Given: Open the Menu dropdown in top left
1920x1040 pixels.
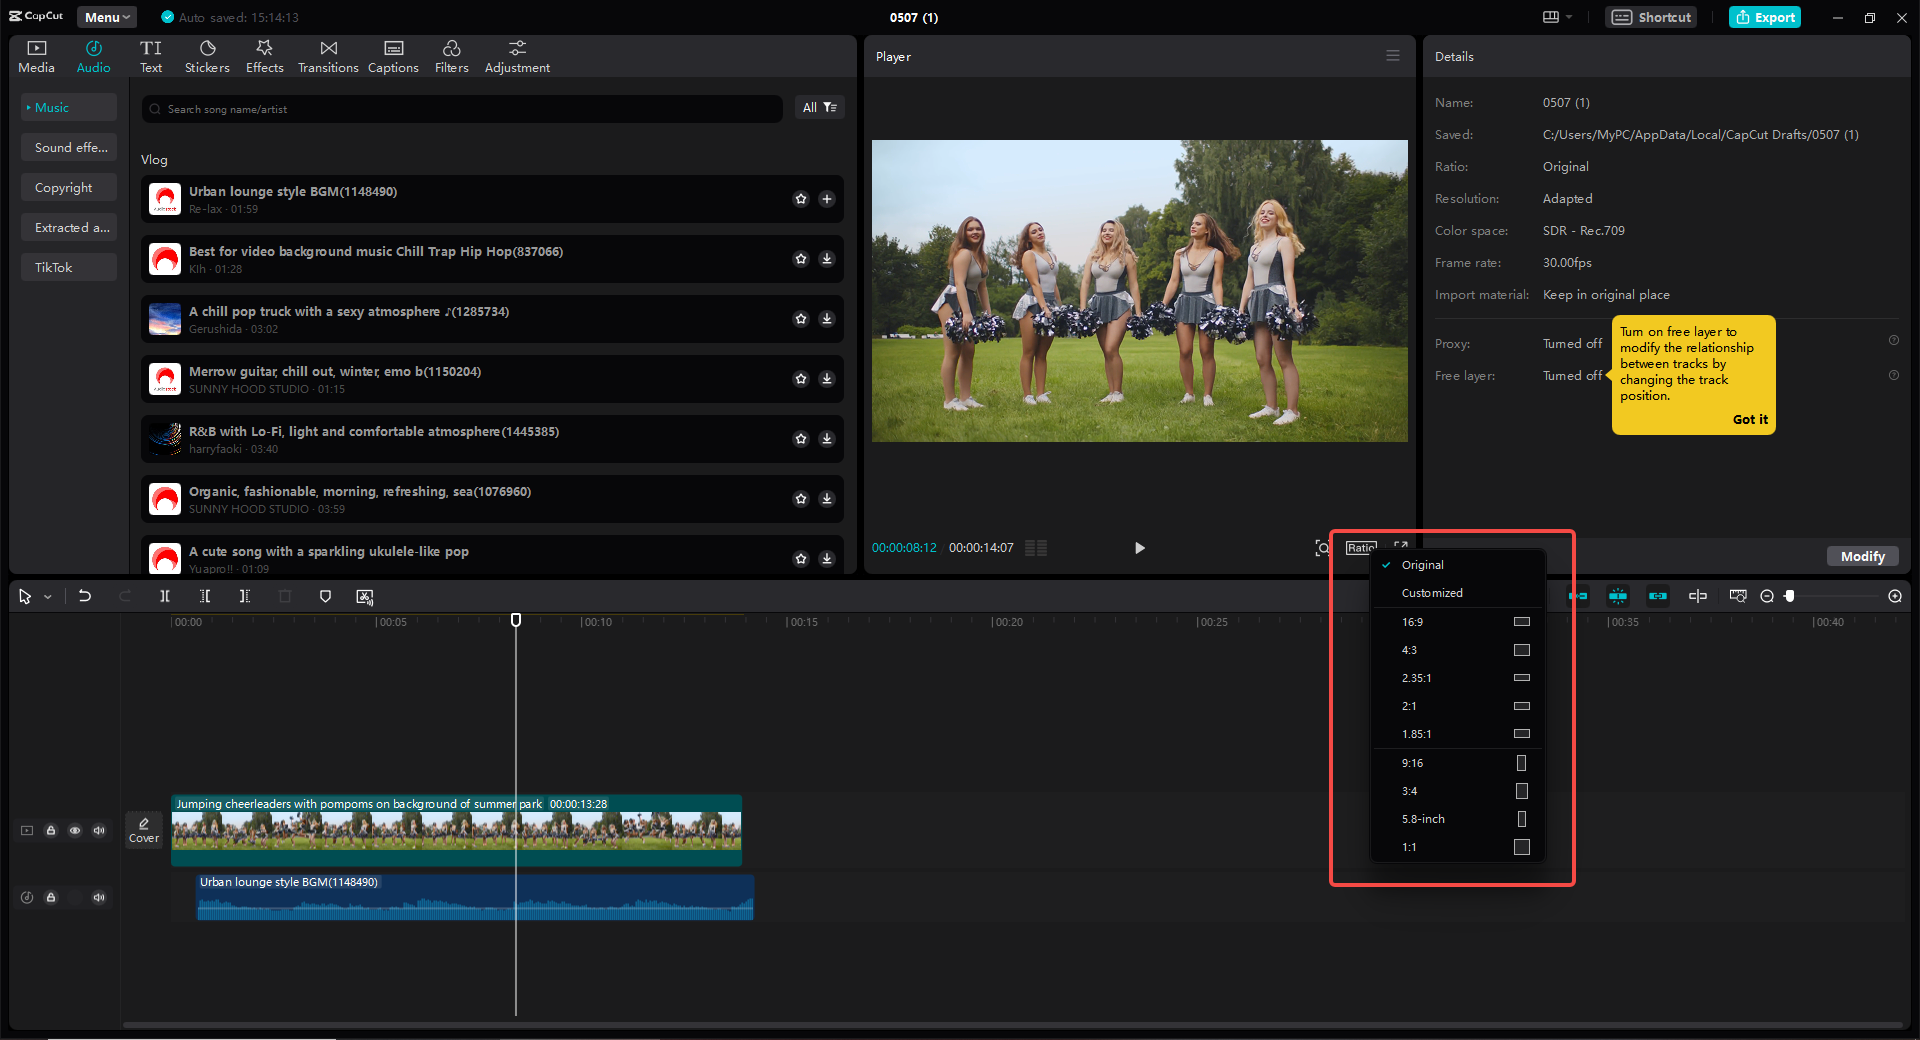Looking at the screenshot, I should [x=106, y=17].
